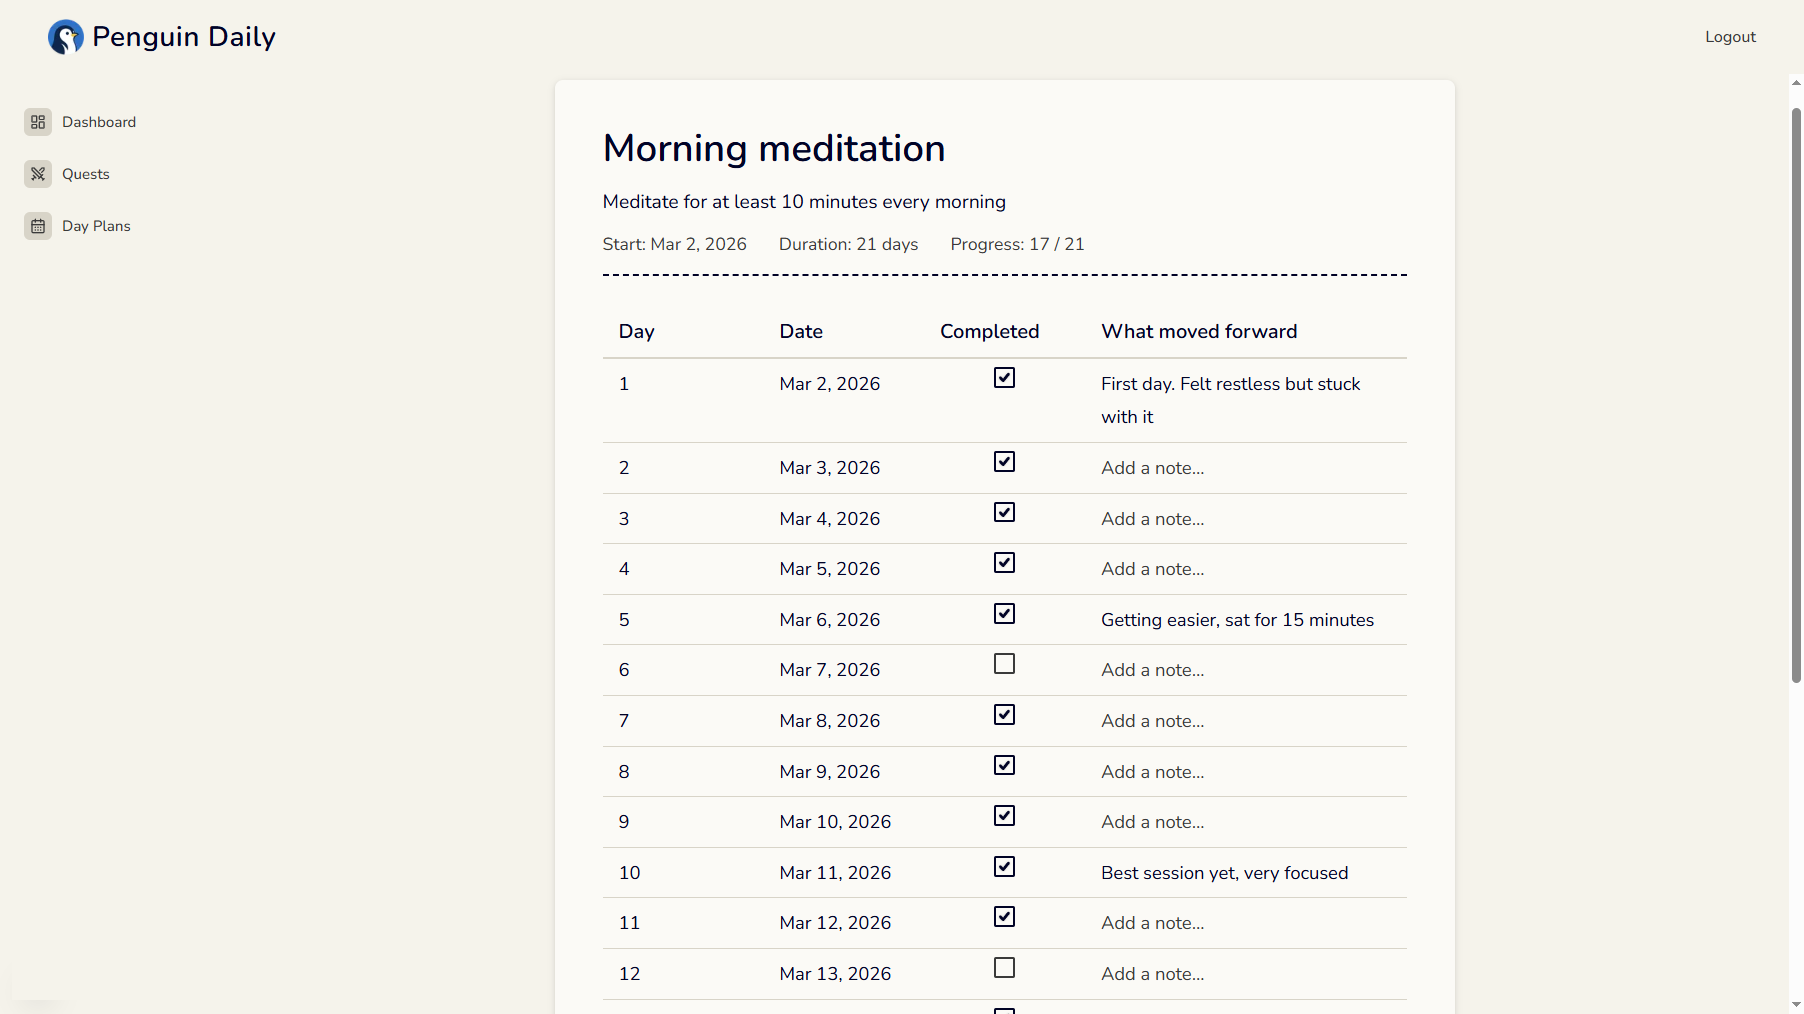1804x1014 pixels.
Task: Go to the Quests page
Action: (x=86, y=174)
